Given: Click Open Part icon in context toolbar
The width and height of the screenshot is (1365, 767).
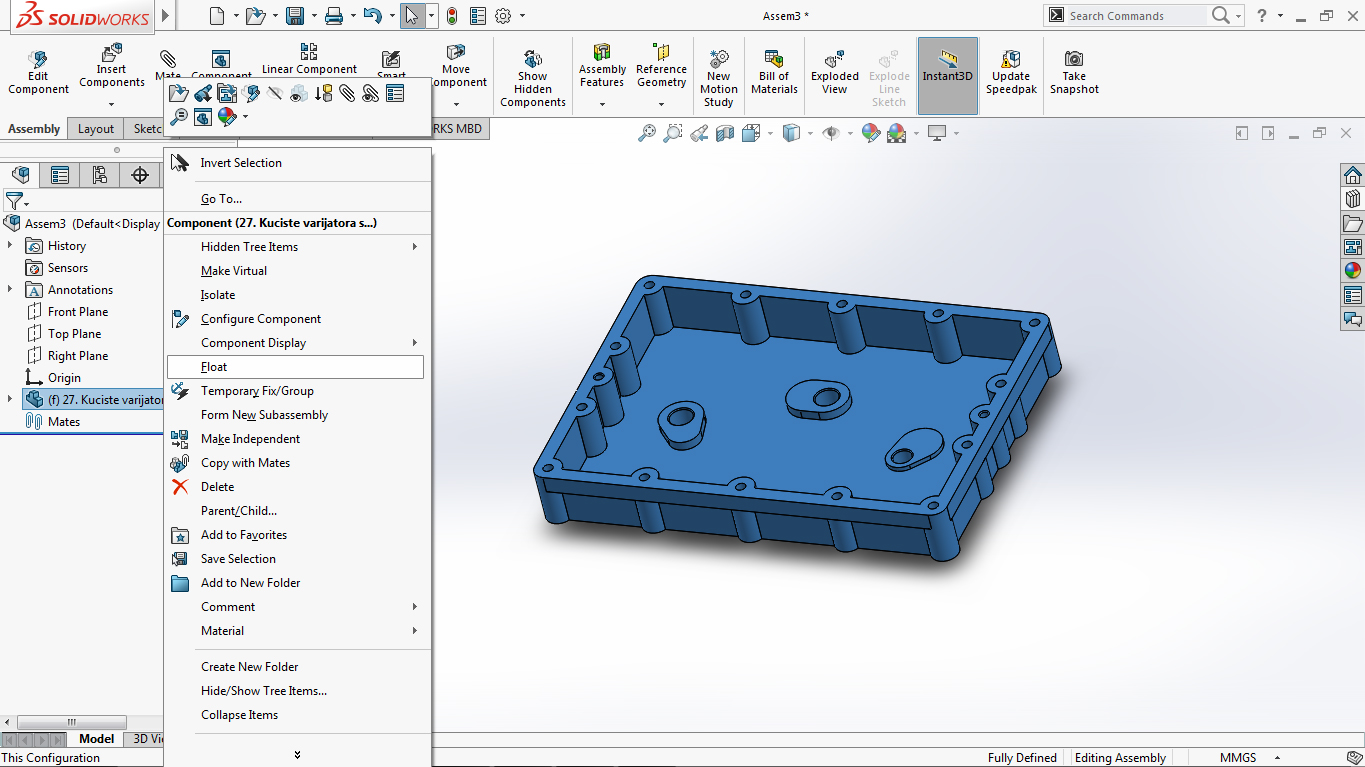Looking at the screenshot, I should (x=179, y=93).
